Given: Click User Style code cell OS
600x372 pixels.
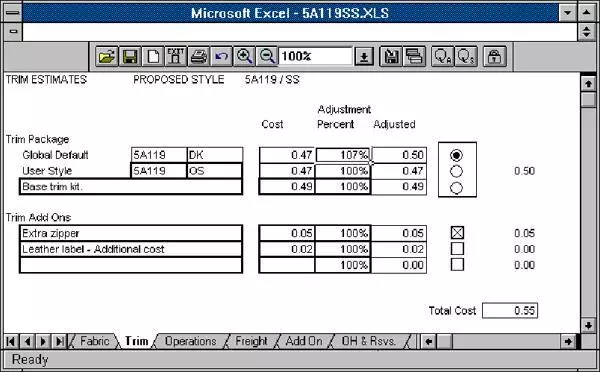Looking at the screenshot, I should coord(215,171).
